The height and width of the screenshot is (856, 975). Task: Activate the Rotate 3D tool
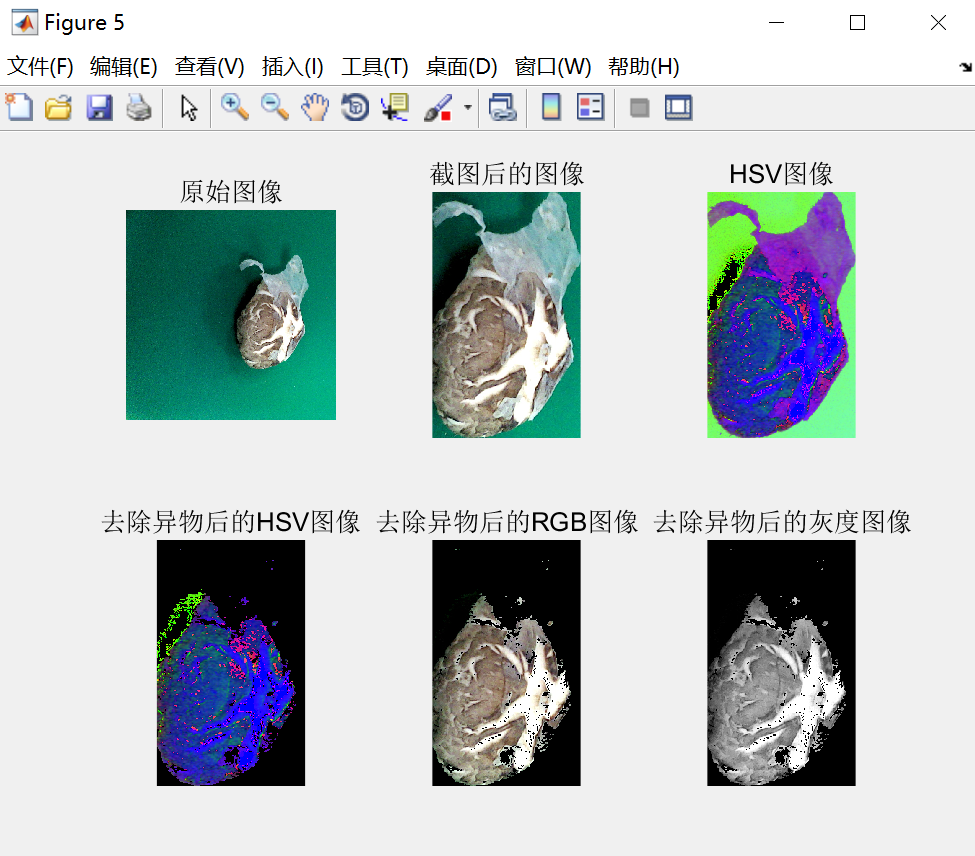tap(354, 107)
